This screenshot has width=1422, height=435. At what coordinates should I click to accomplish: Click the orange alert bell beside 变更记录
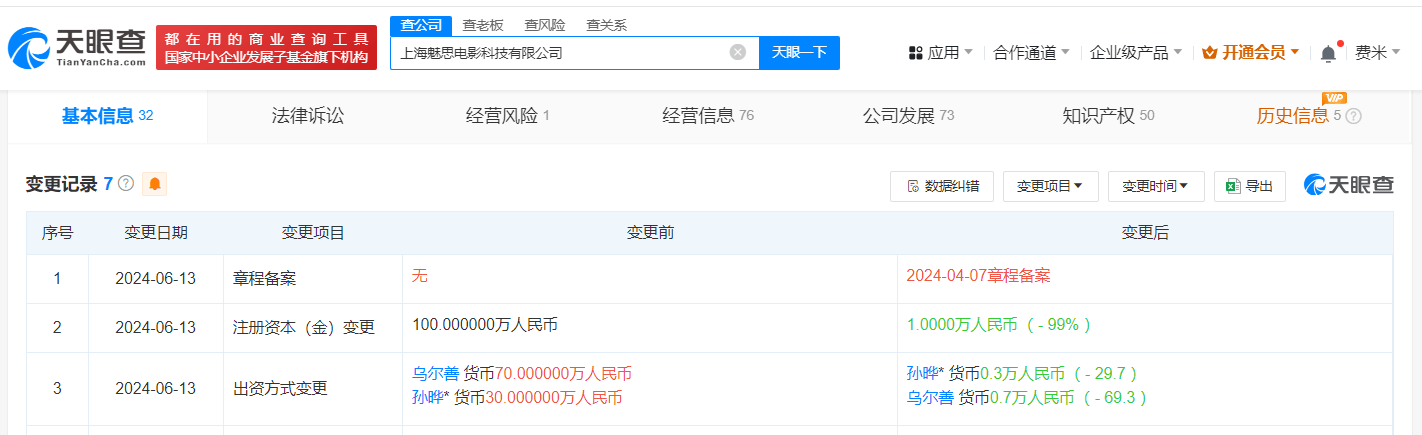tap(155, 184)
